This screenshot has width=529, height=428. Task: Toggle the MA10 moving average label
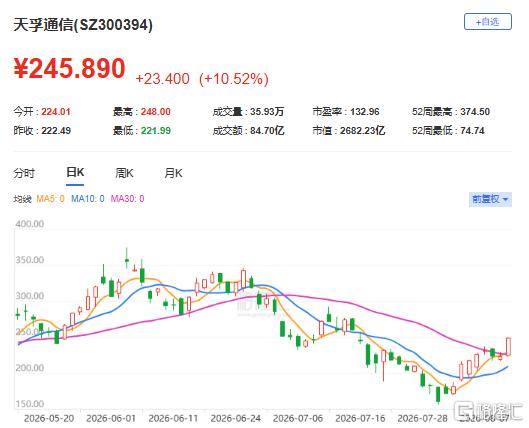88,199
